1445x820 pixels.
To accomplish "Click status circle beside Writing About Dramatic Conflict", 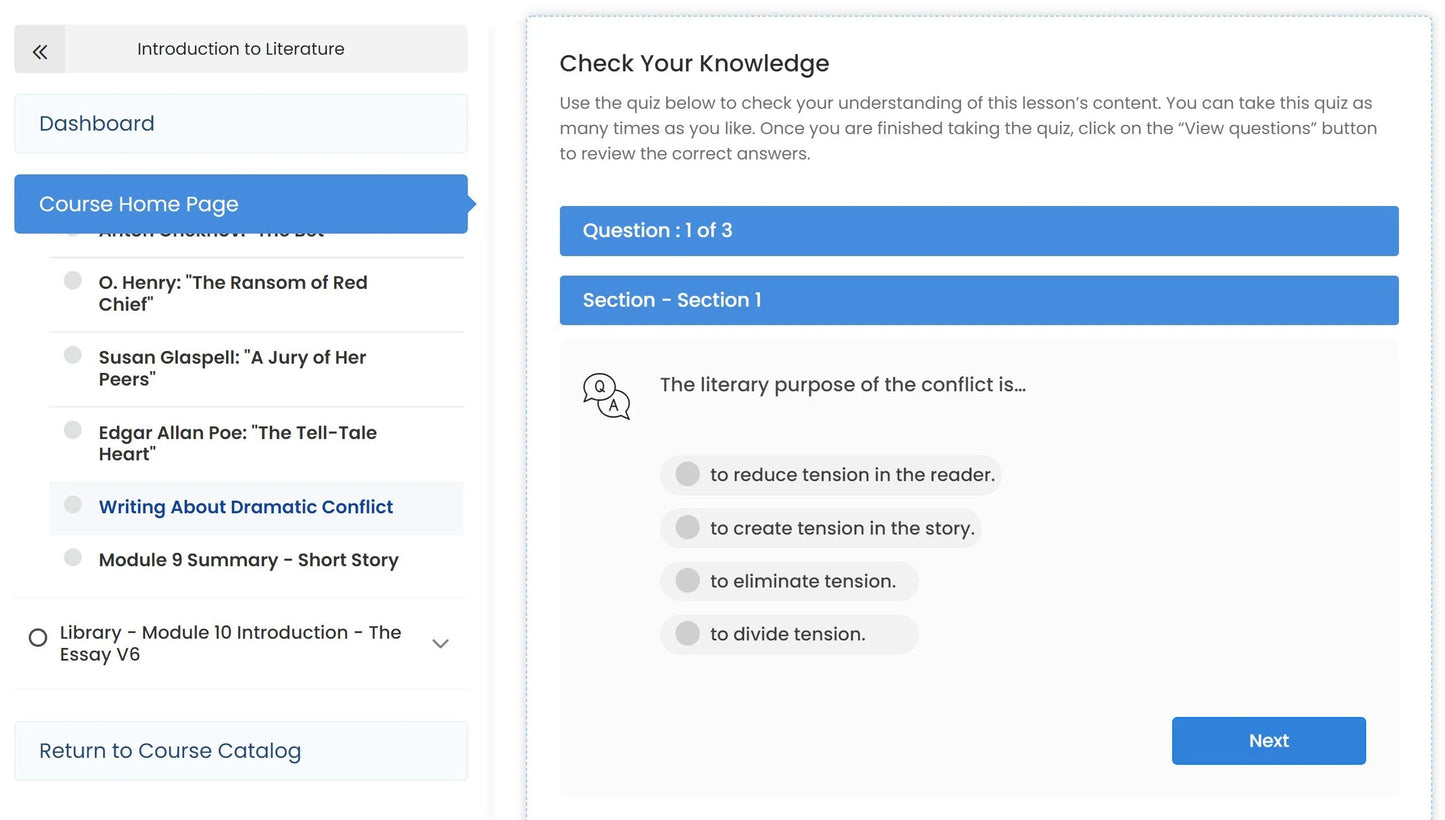I will (x=73, y=505).
